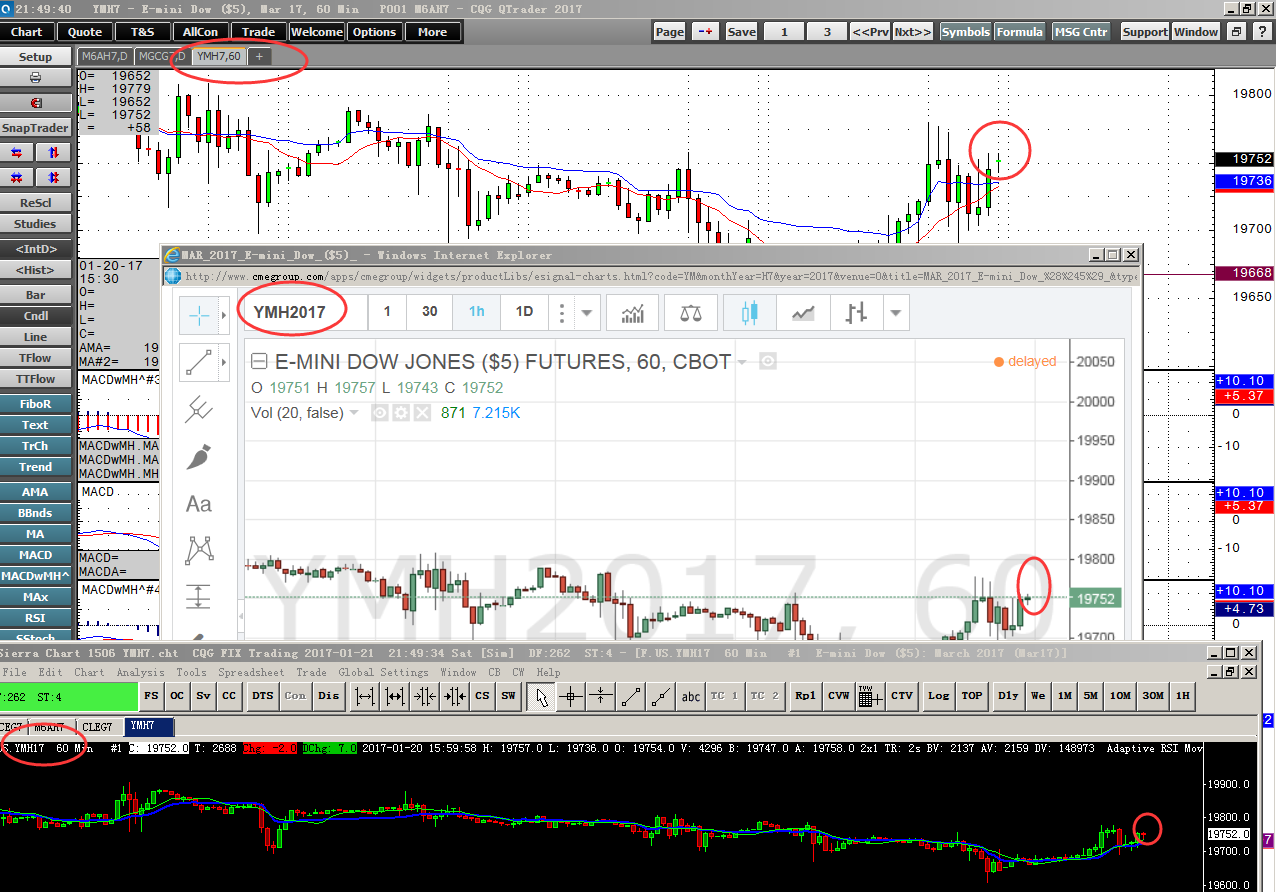Open the Global Settings menu in Sierra Chart
This screenshot has width=1276, height=892.
click(x=383, y=672)
